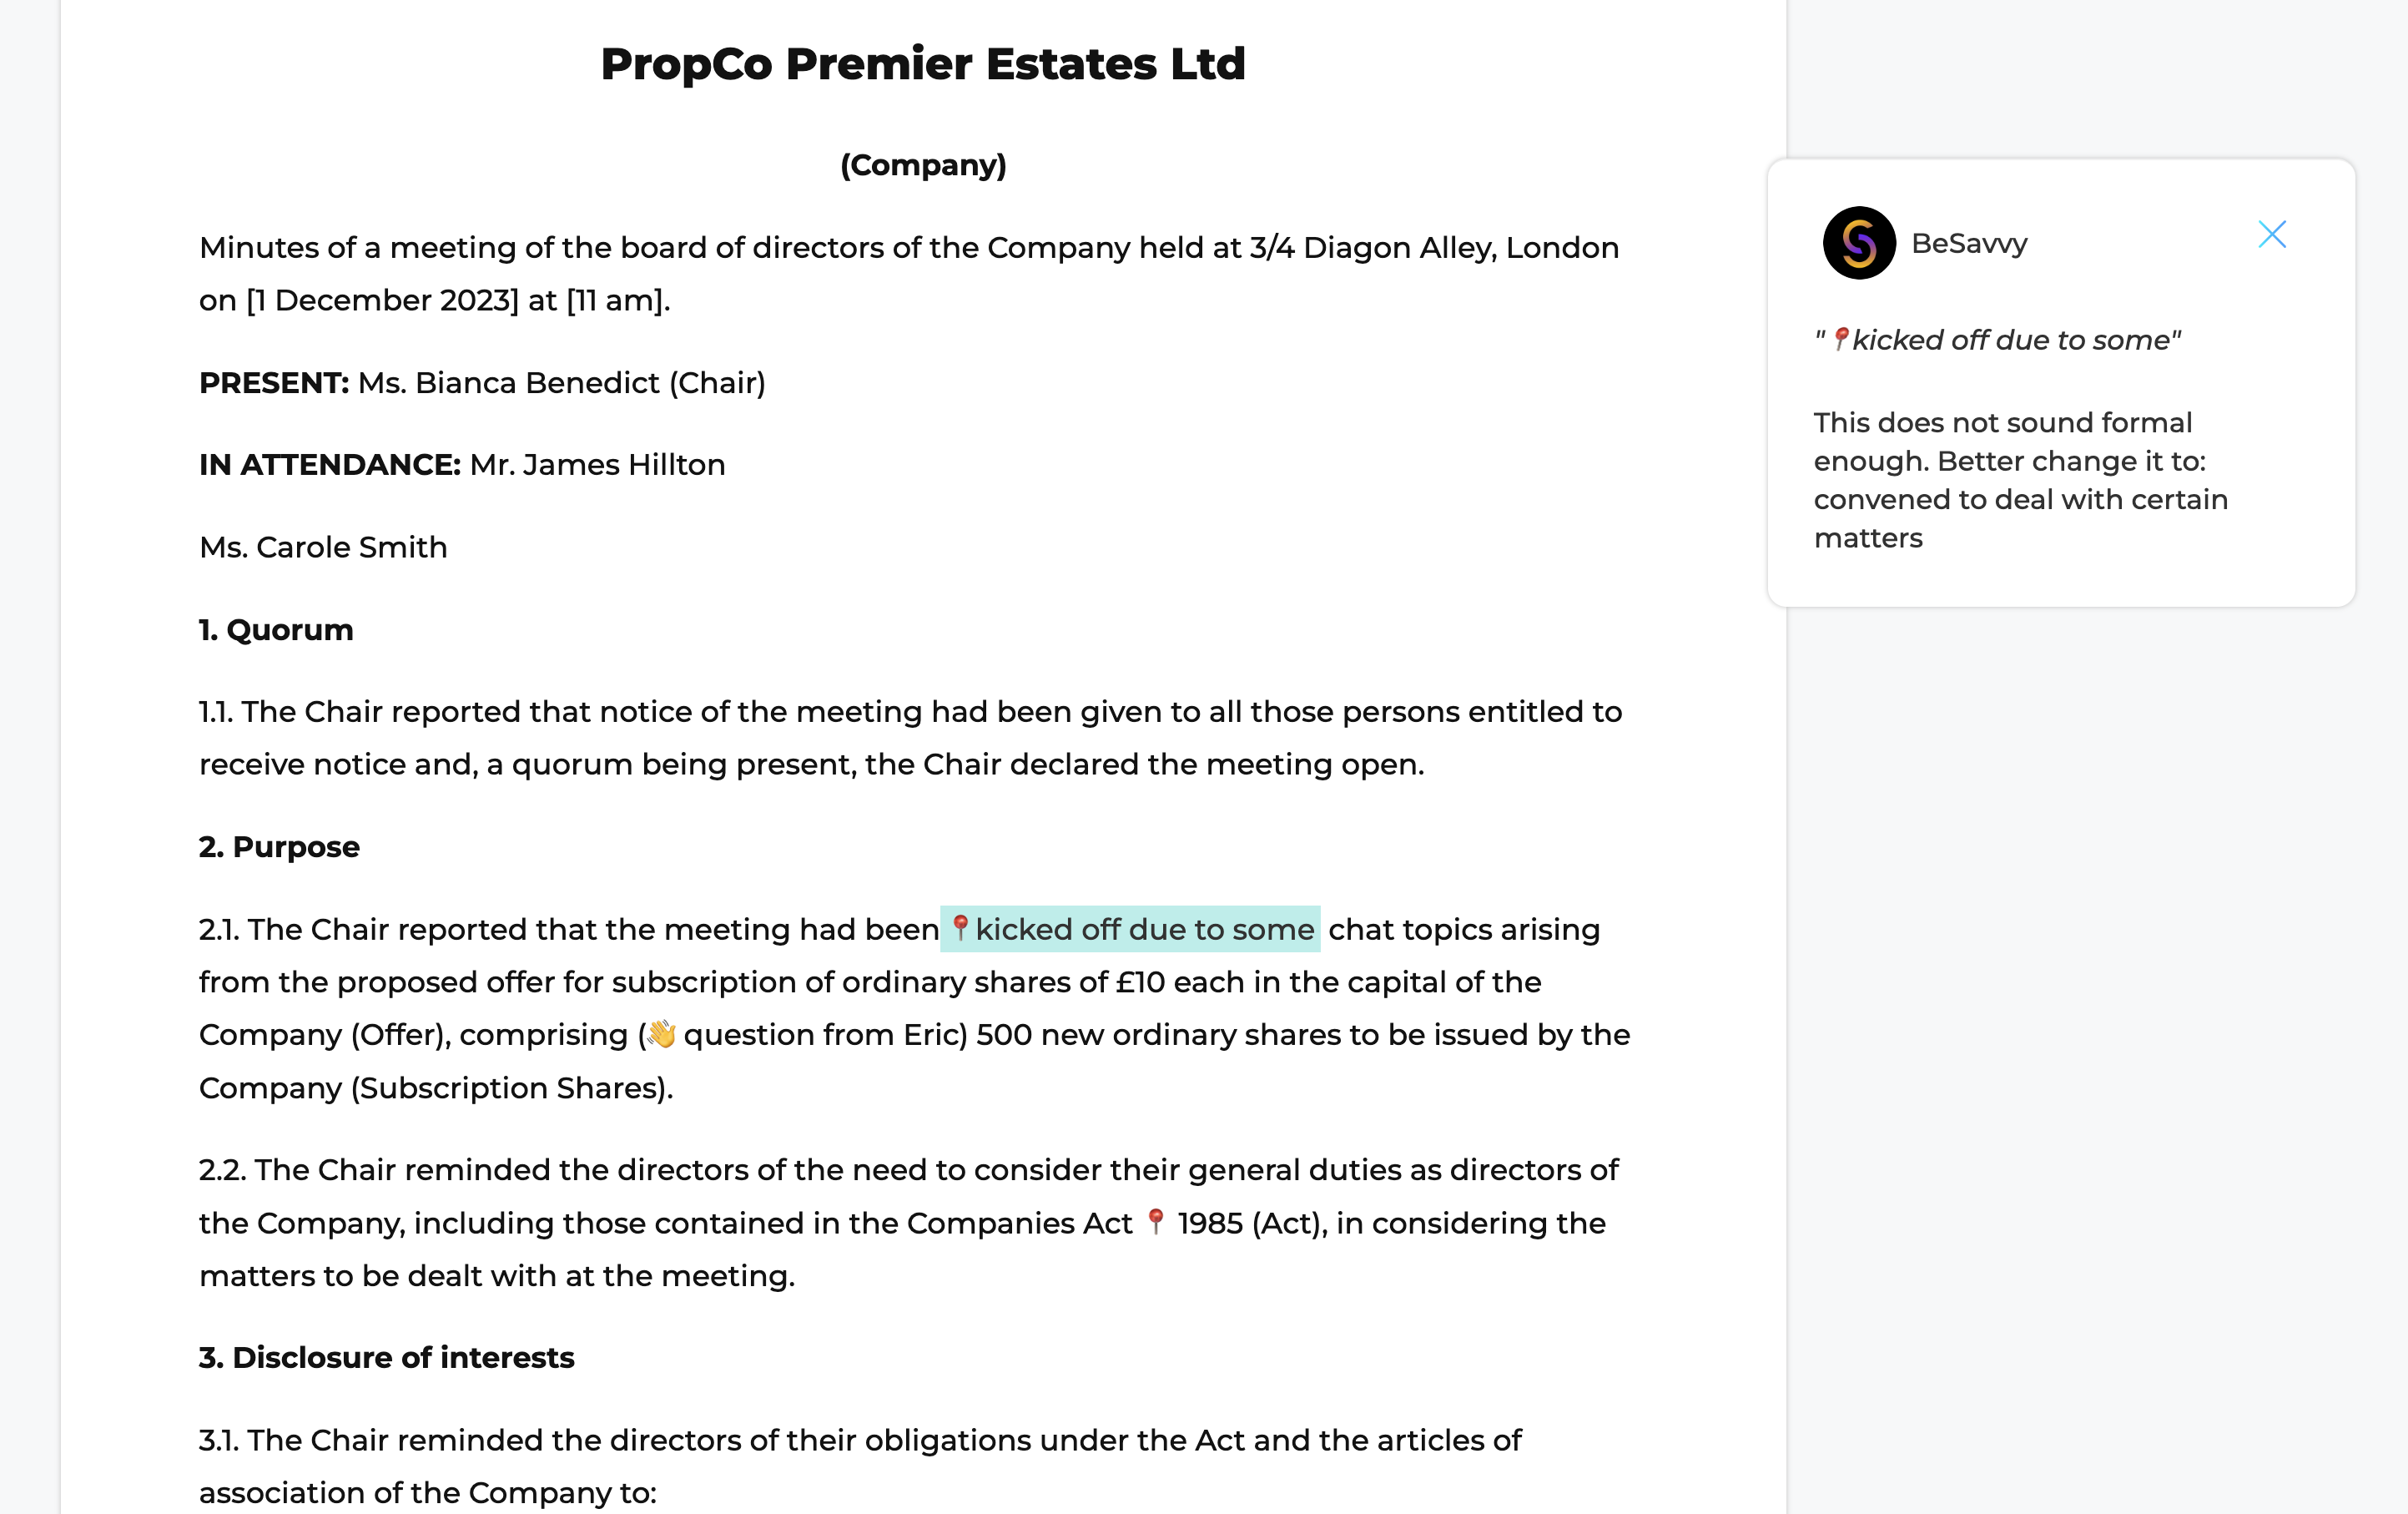Image resolution: width=2408 pixels, height=1514 pixels.
Task: Click the '(Company)' subtitle
Action: [923, 165]
